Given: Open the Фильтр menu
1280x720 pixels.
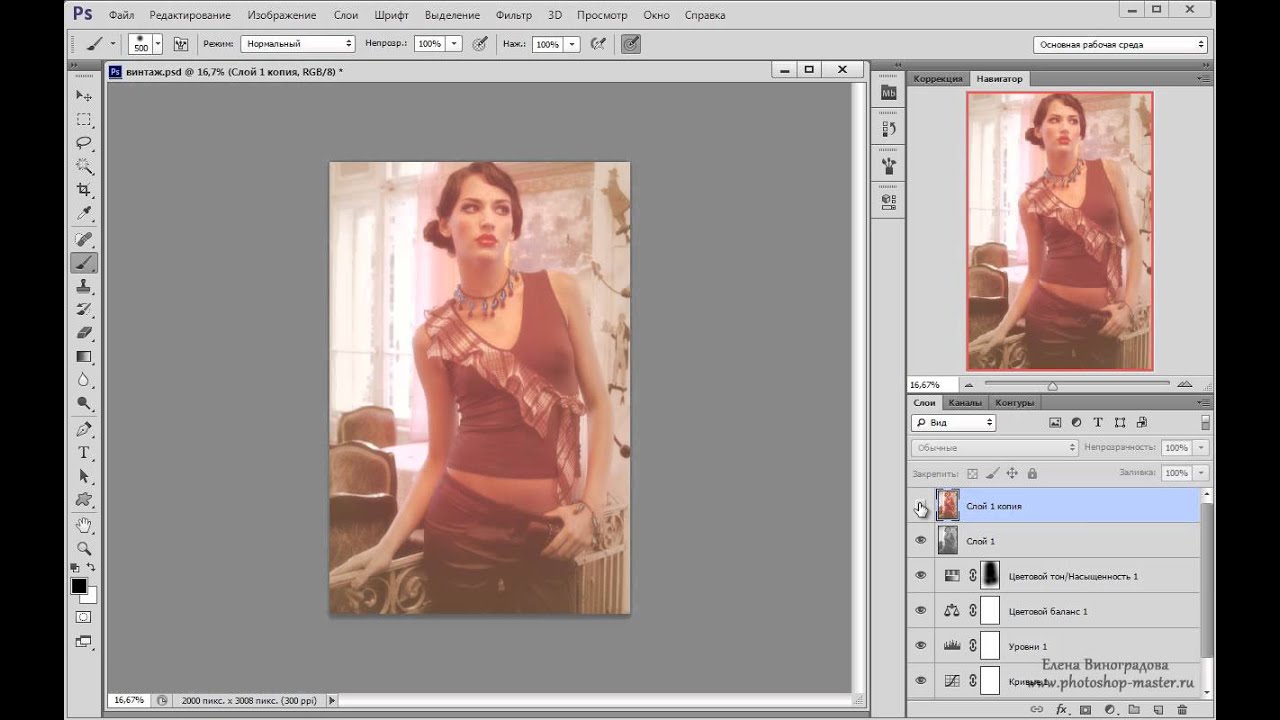Looking at the screenshot, I should [513, 15].
